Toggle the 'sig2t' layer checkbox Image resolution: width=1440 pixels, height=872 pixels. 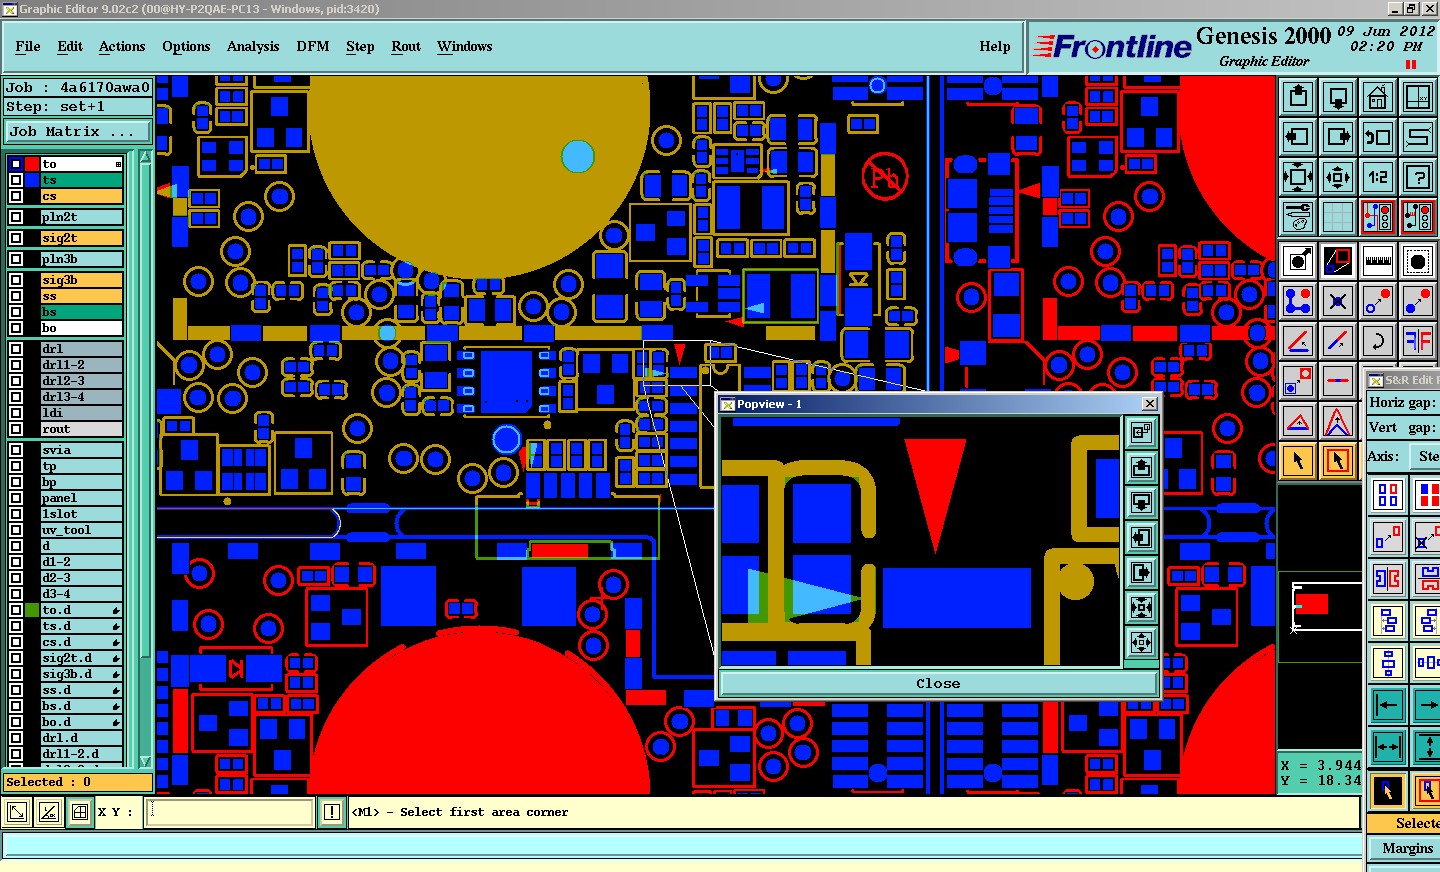click(16, 238)
